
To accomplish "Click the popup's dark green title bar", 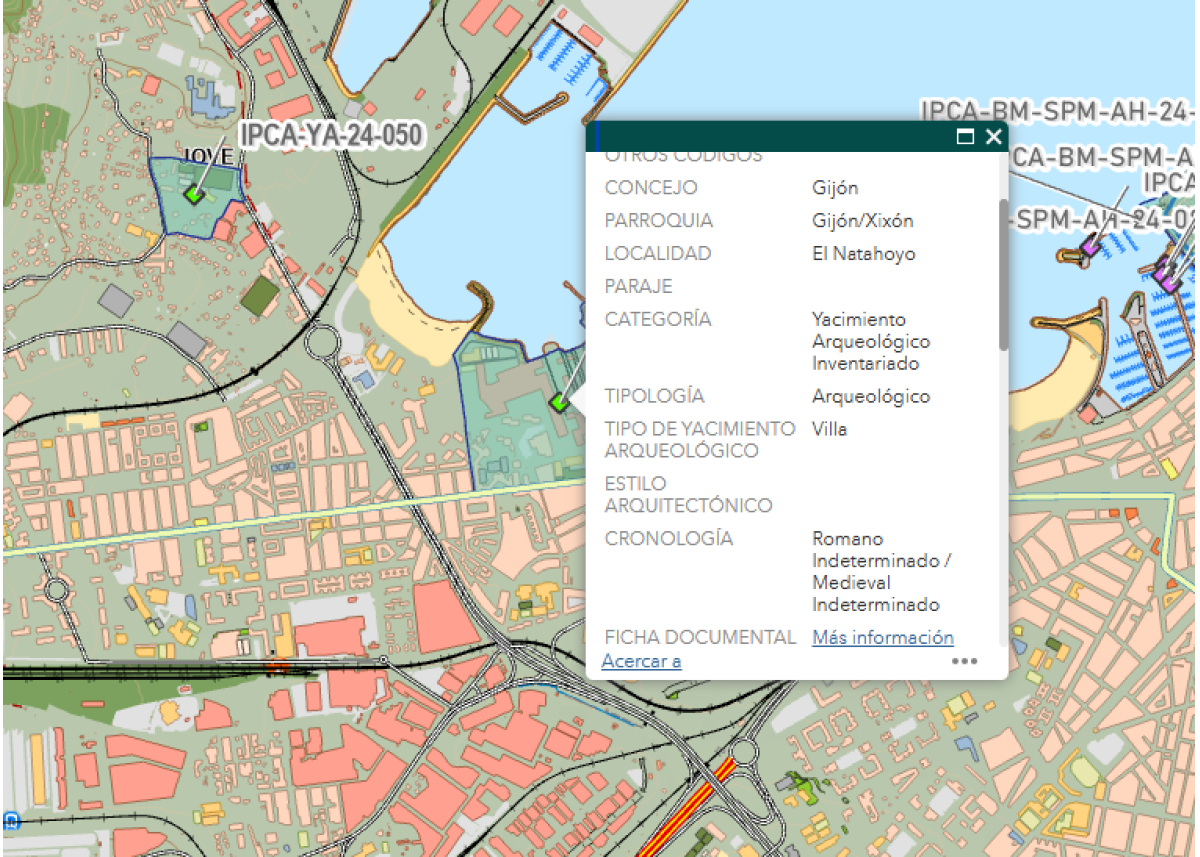I will [770, 137].
